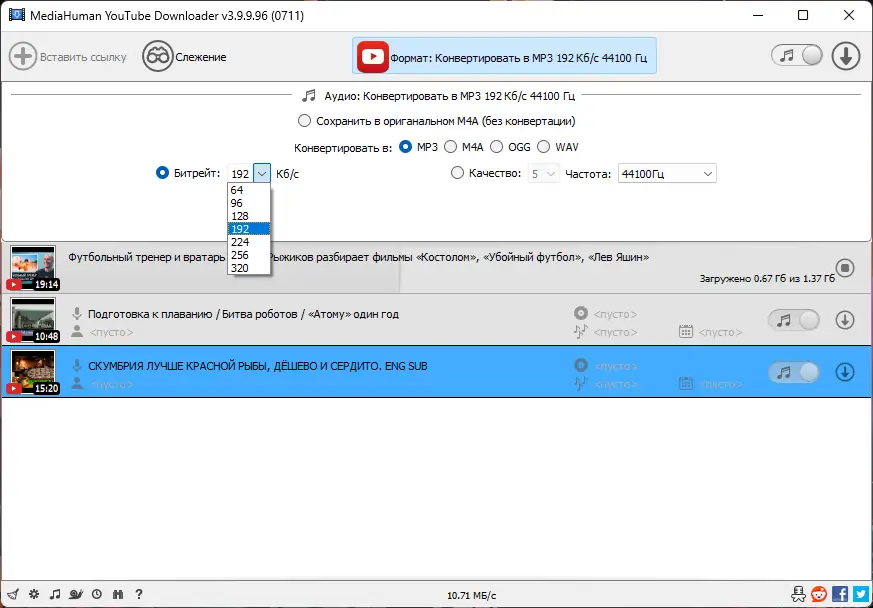Toggle audio switch for Подготовка к плаванию

(794, 320)
